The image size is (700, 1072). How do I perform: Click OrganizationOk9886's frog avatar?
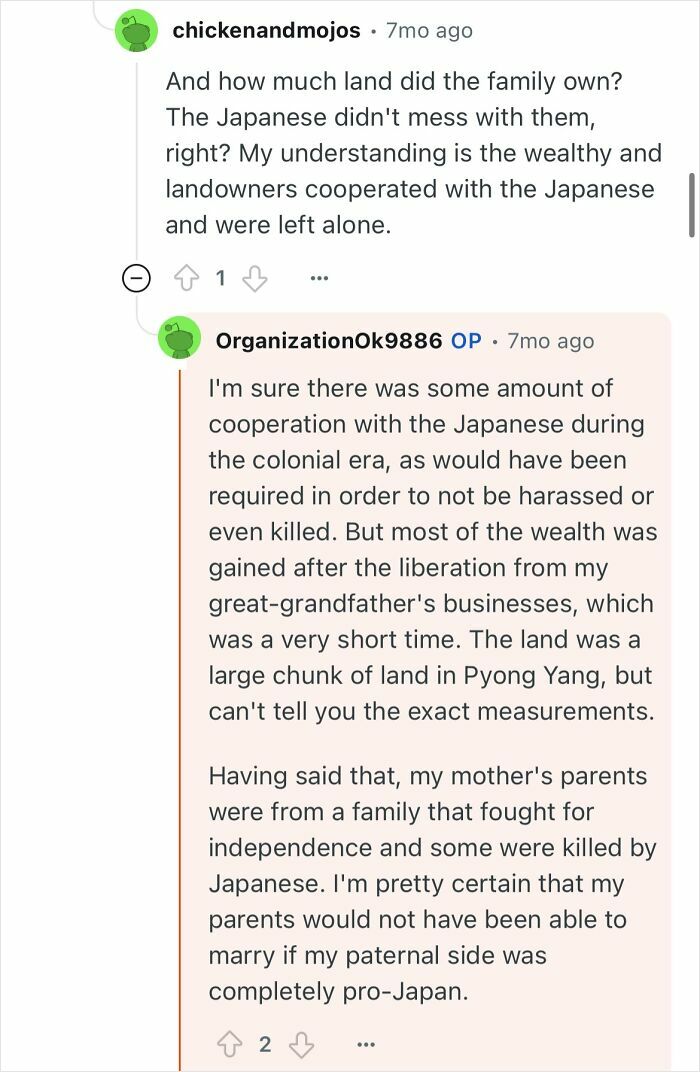pos(181,341)
